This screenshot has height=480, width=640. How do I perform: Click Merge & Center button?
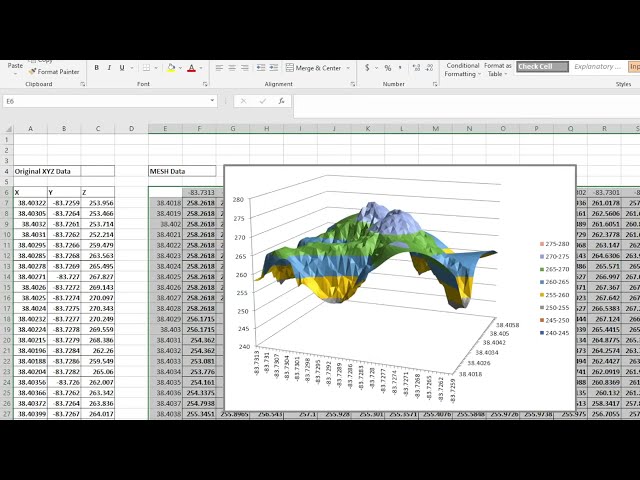click(x=313, y=68)
